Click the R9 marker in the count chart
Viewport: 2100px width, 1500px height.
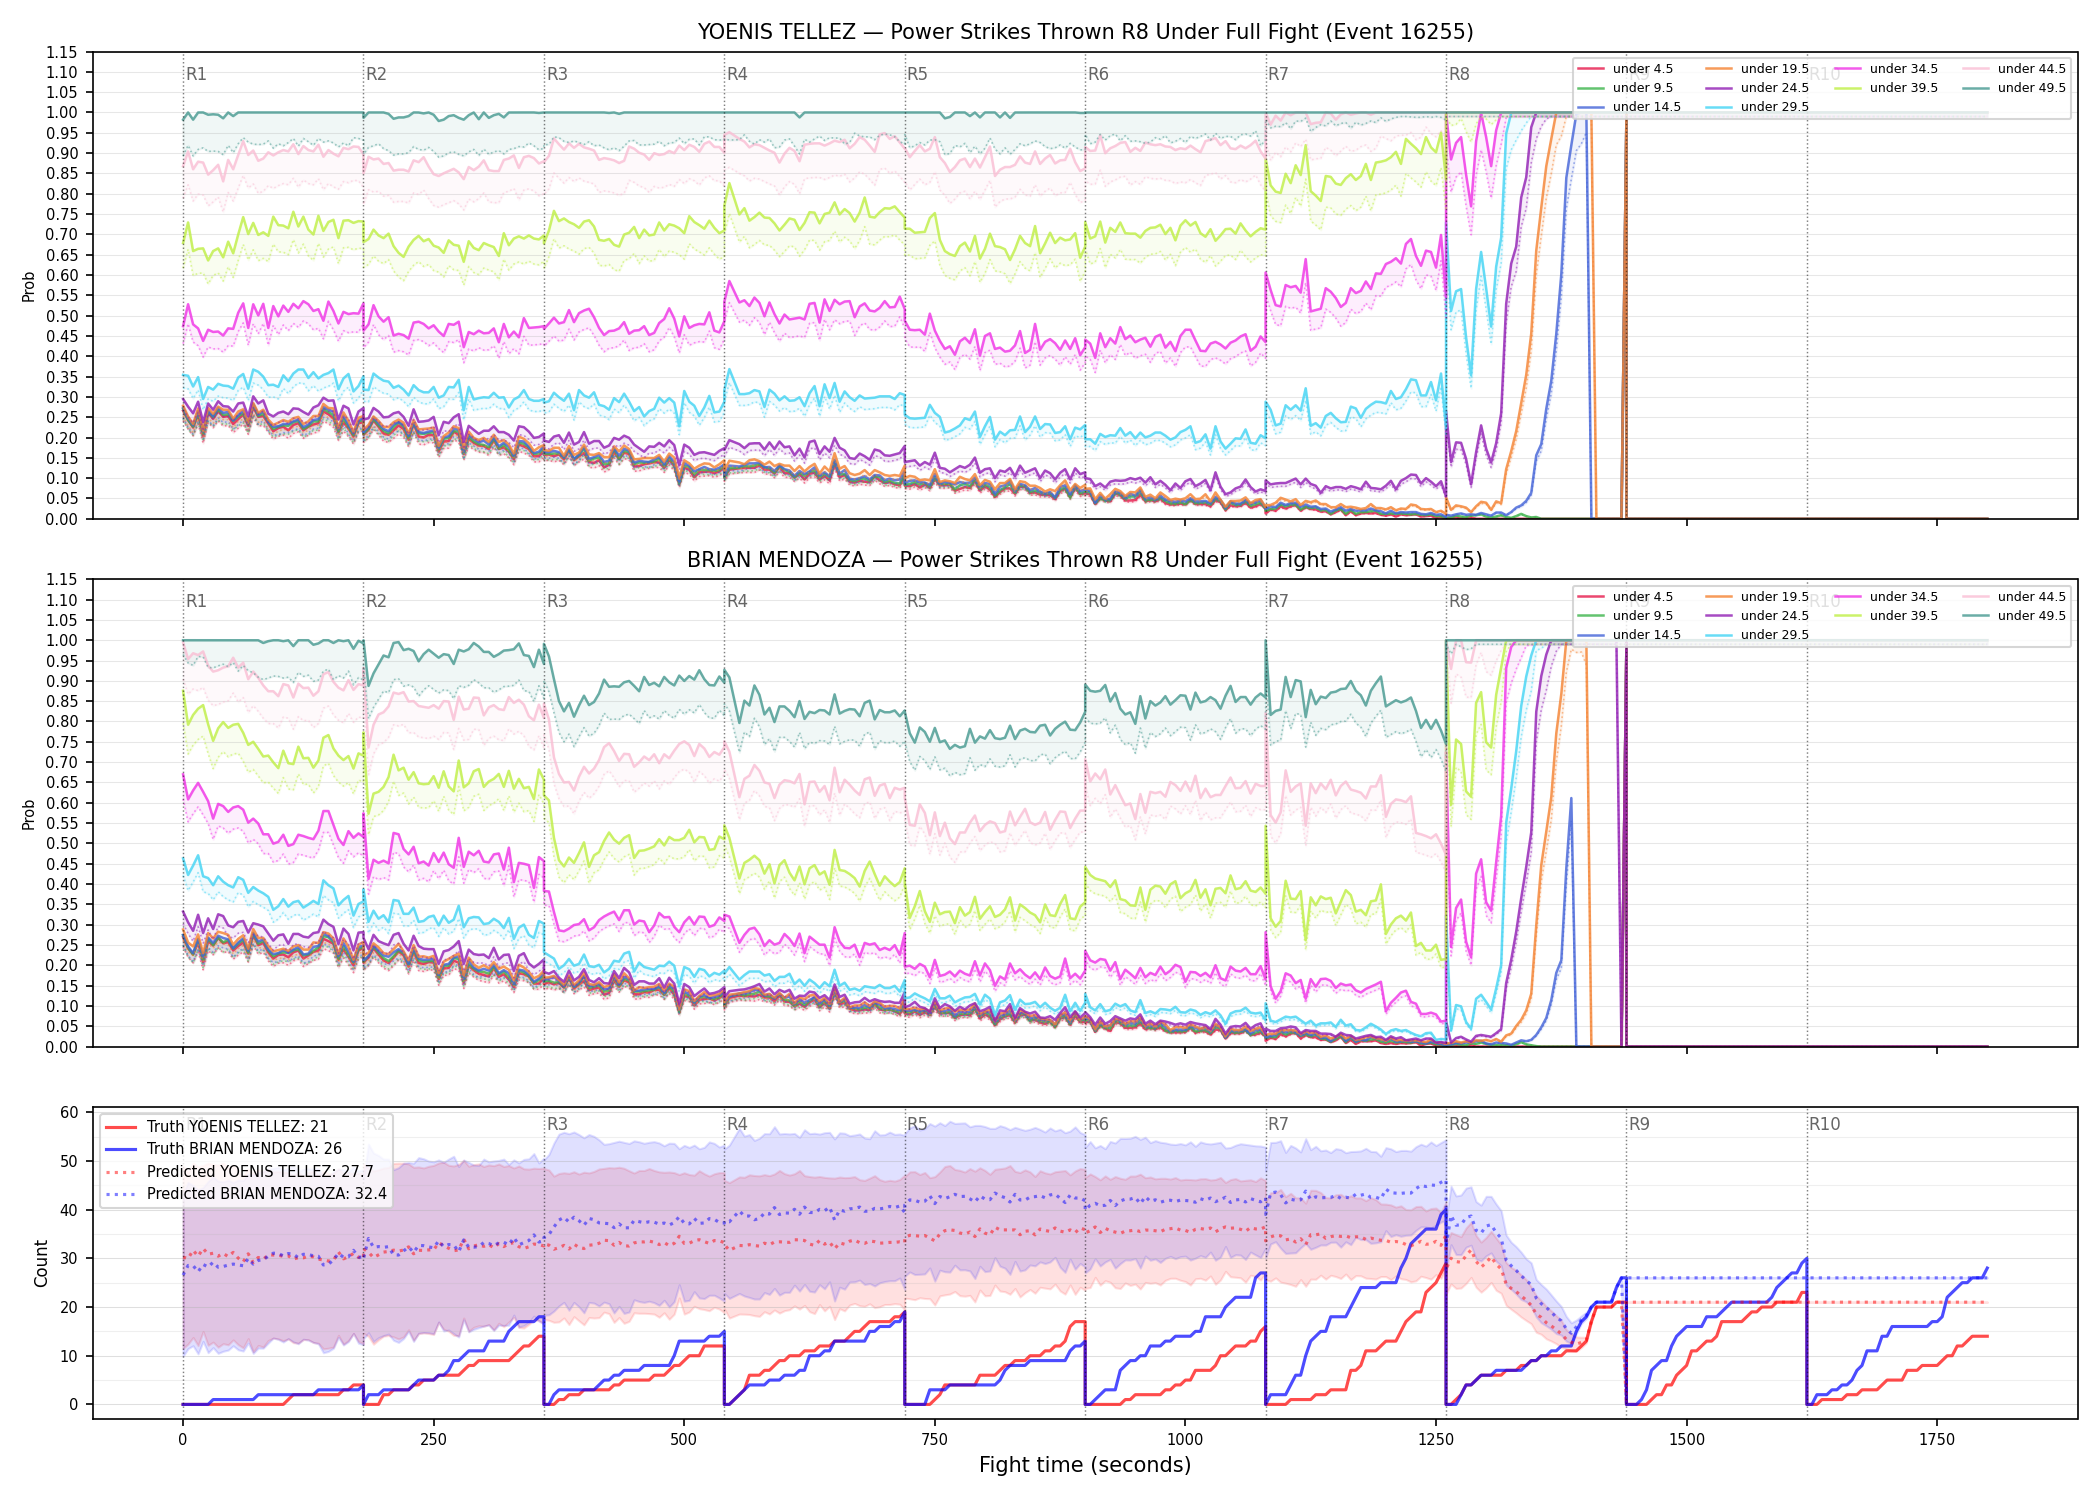click(x=1639, y=1124)
